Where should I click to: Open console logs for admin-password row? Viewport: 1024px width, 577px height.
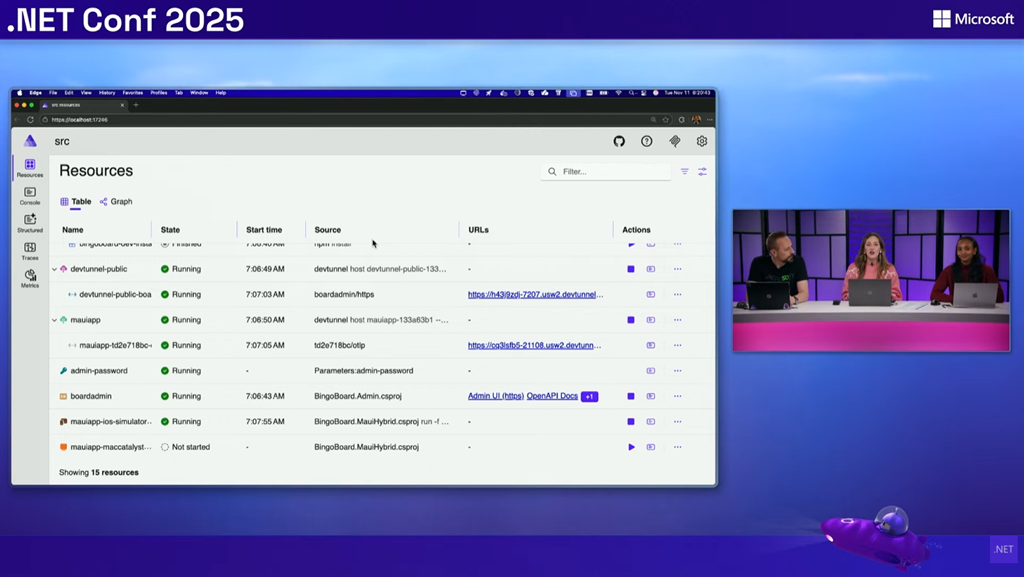pos(651,371)
